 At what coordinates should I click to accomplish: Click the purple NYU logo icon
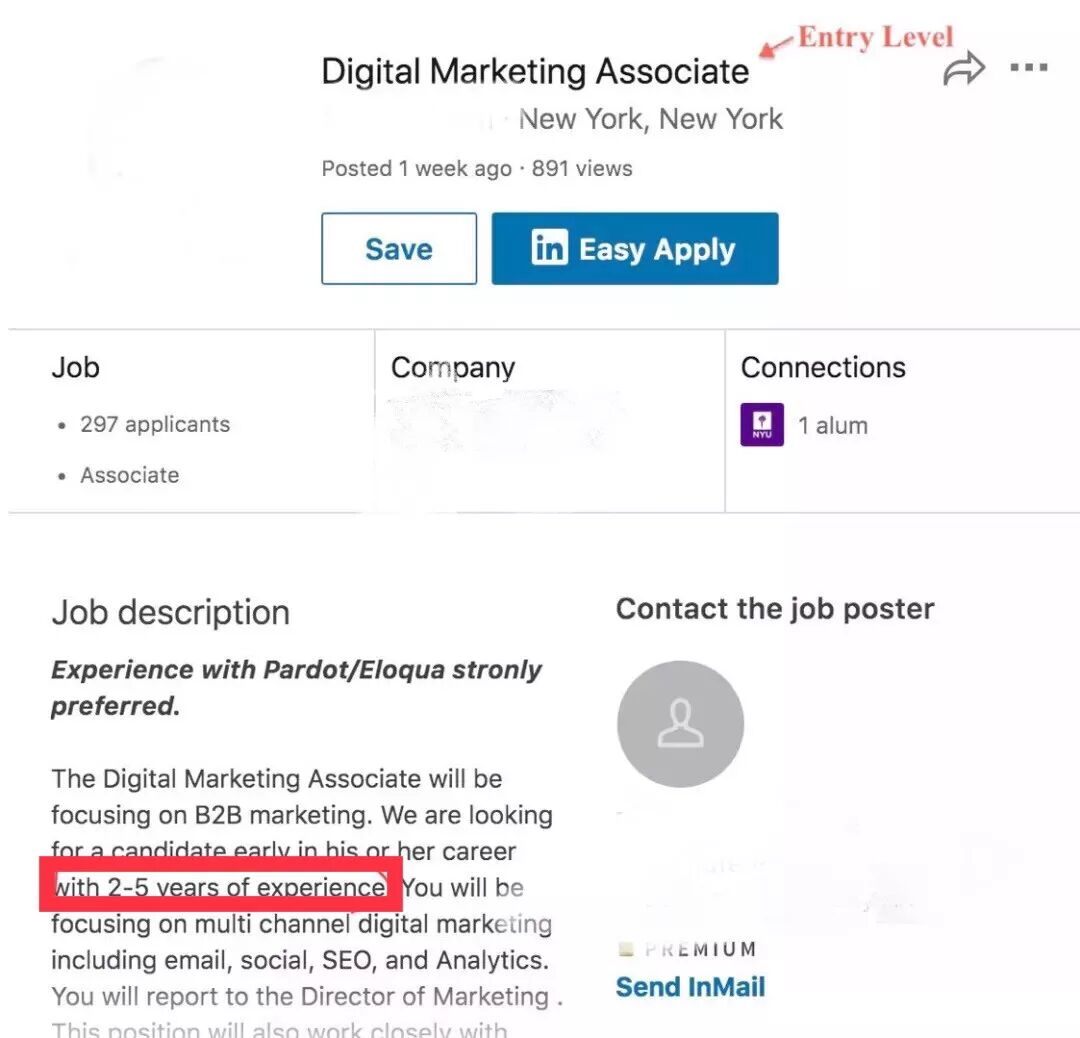click(x=761, y=425)
